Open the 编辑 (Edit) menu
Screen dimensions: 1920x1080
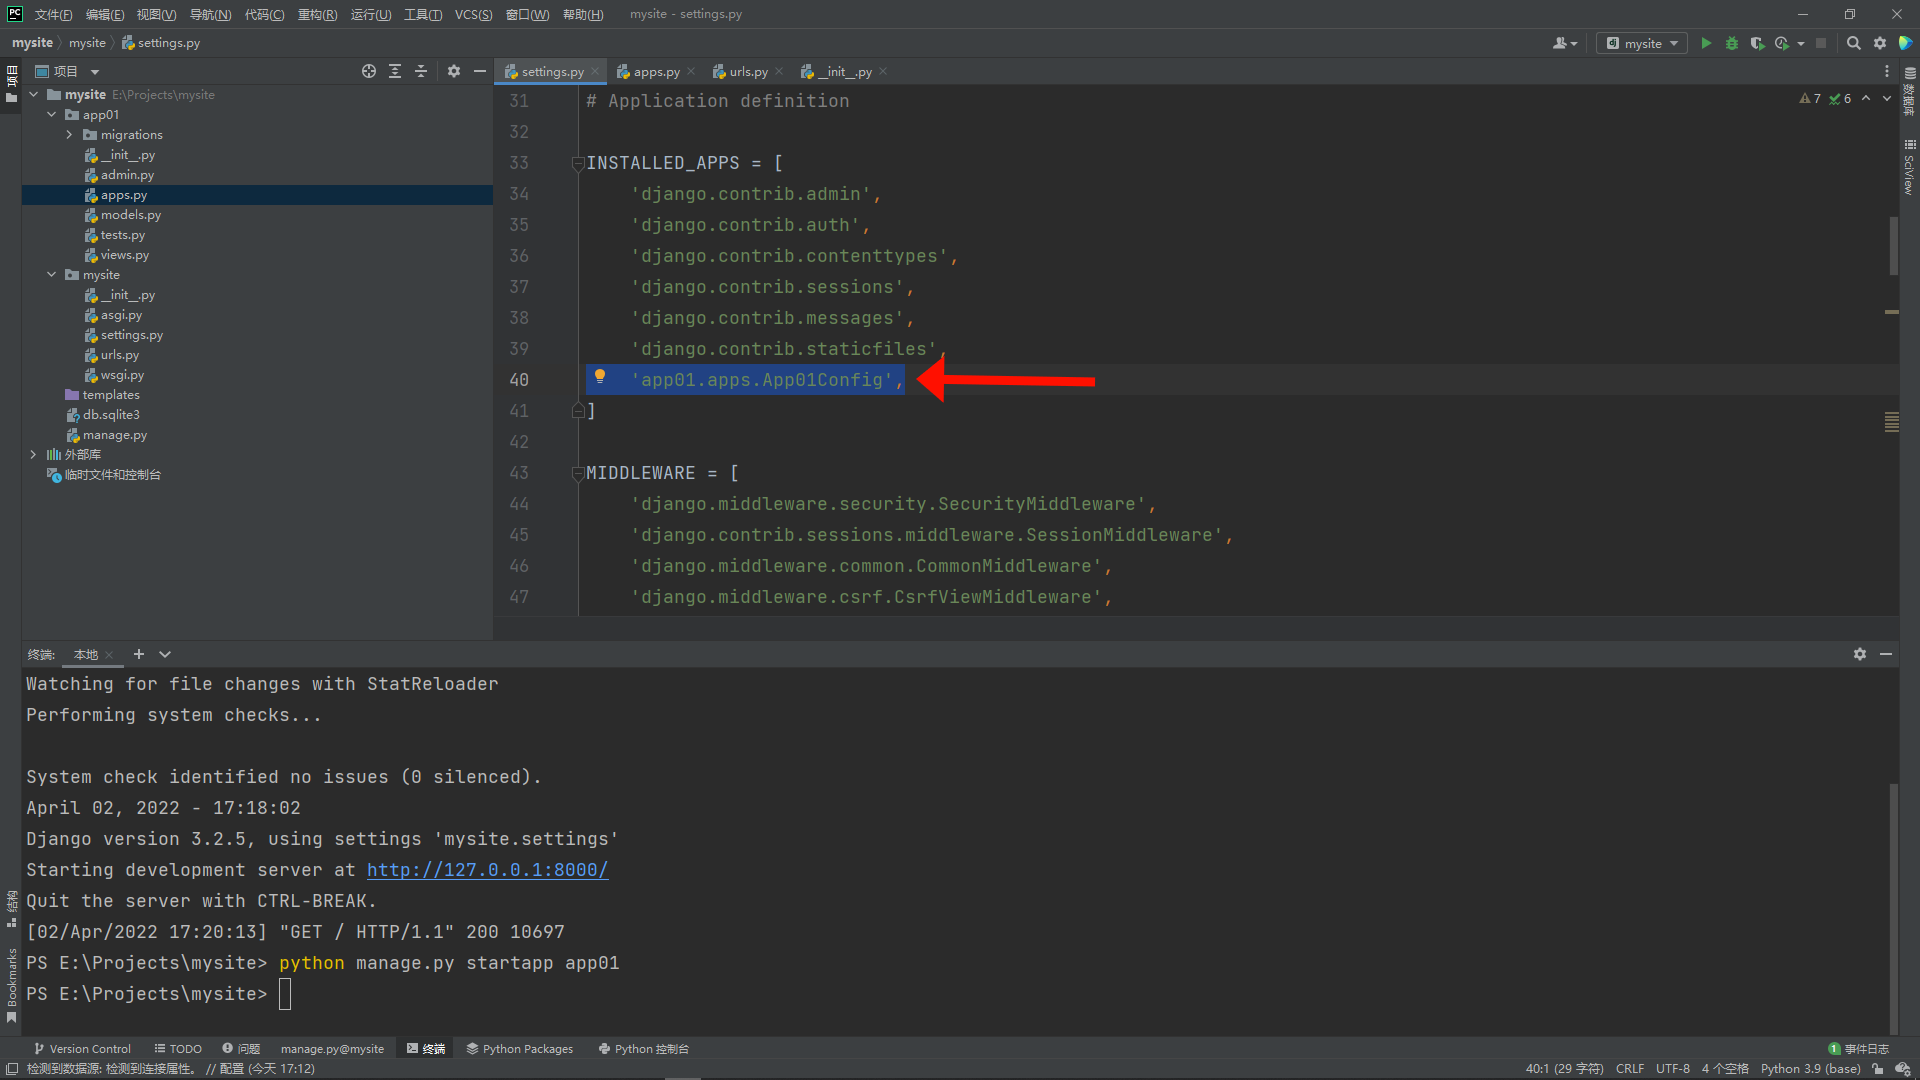coord(105,14)
